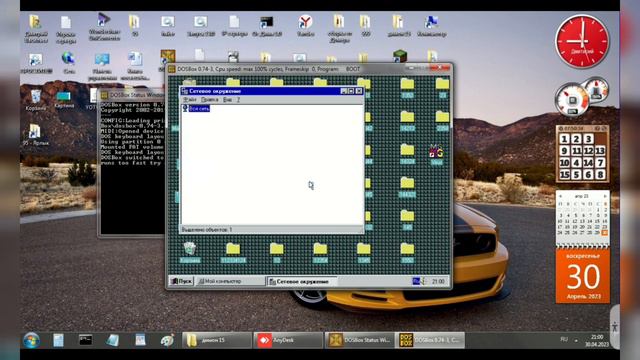Select the colorful shortcut icon on Windows 95 desktop
This screenshot has height=360, width=640.
(x=436, y=154)
